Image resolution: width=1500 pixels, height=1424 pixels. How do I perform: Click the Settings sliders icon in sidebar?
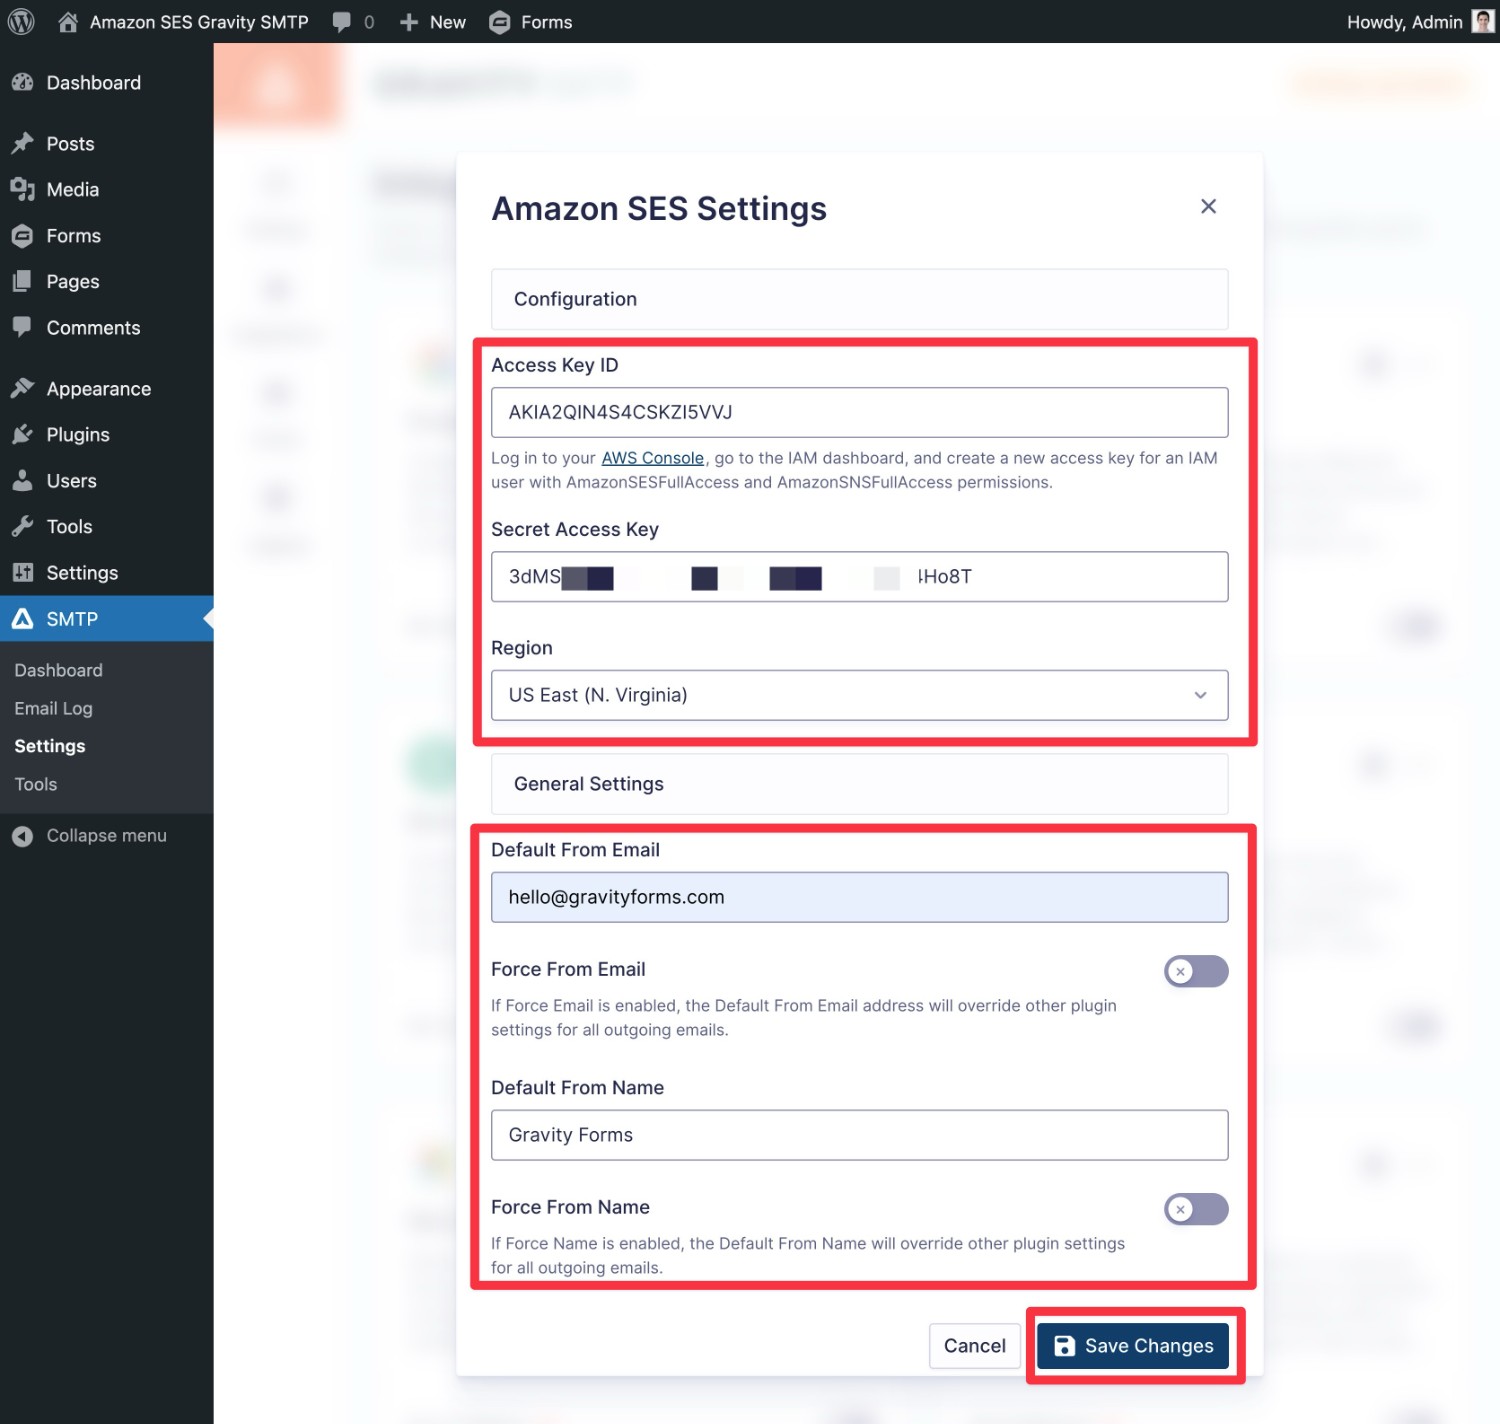coord(22,572)
